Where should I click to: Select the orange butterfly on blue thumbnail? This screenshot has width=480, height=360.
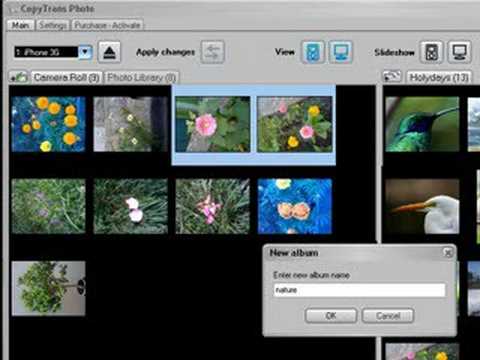295,206
